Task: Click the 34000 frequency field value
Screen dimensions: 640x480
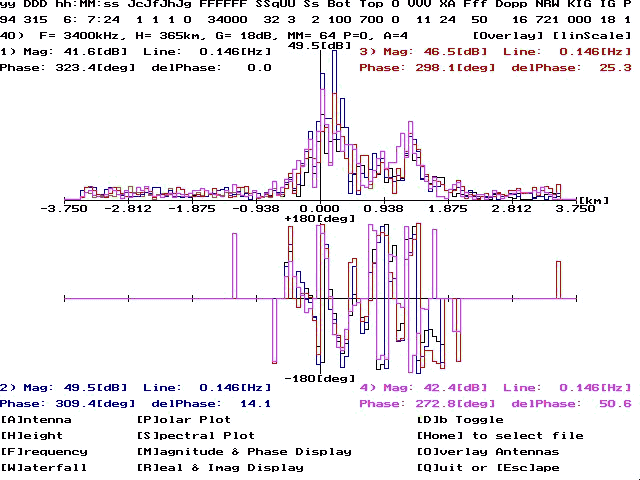Action: click(228, 20)
